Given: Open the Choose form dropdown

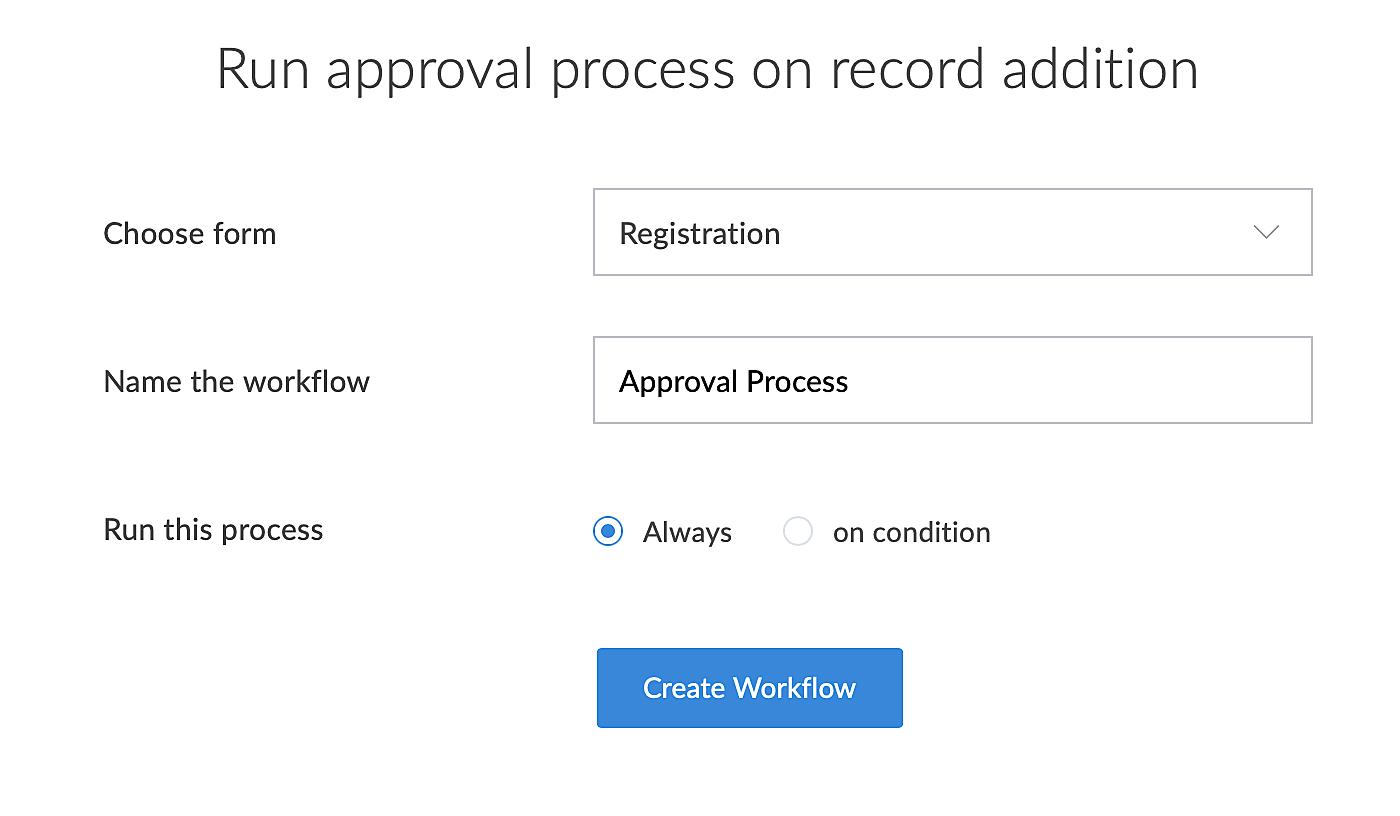Looking at the screenshot, I should (x=951, y=232).
